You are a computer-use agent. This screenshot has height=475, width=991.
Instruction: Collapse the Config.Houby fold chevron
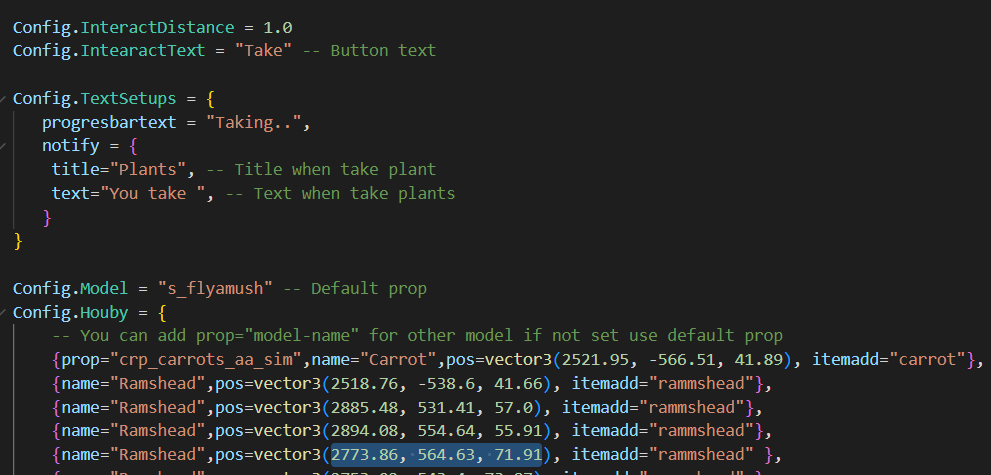[x=3, y=313]
